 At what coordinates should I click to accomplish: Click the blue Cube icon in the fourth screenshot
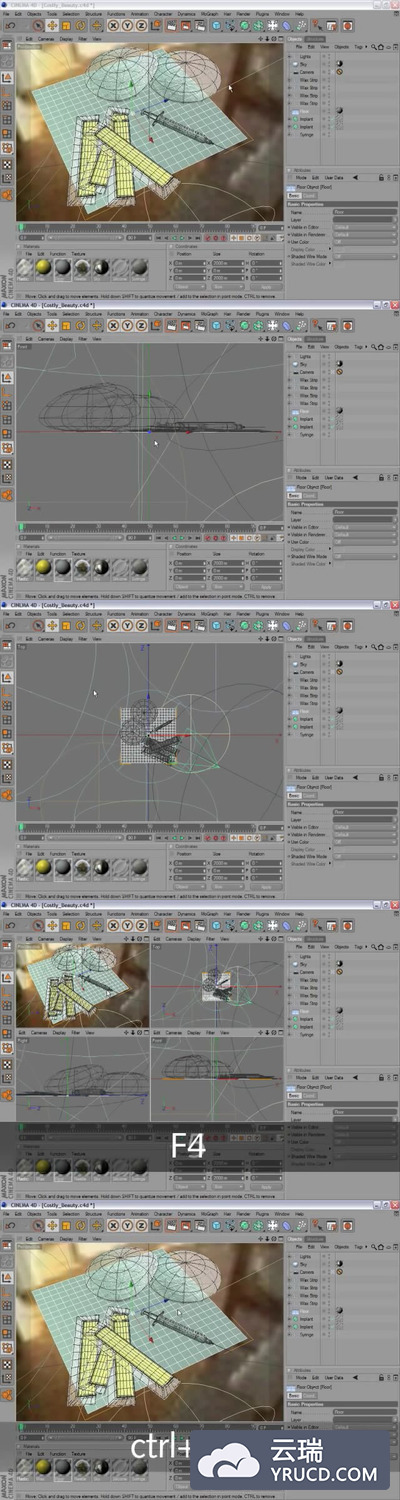coord(216,925)
